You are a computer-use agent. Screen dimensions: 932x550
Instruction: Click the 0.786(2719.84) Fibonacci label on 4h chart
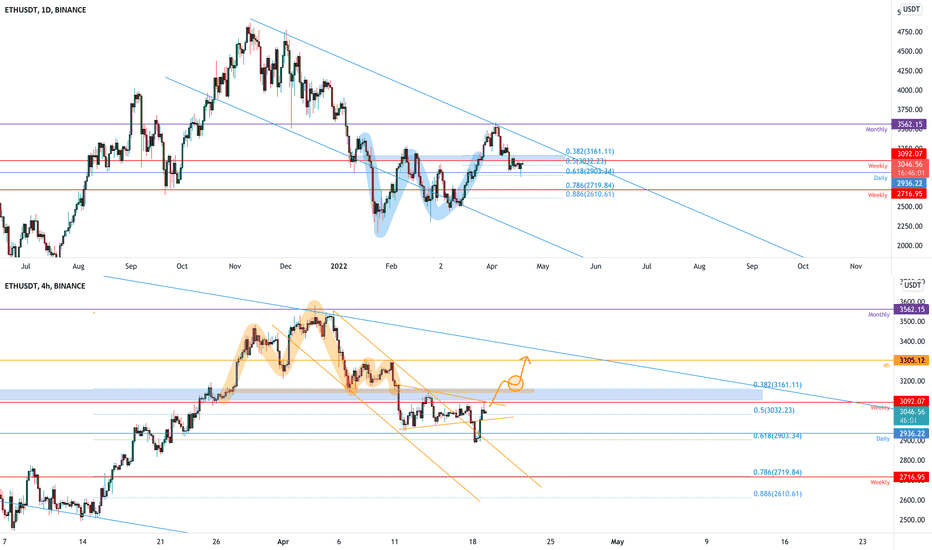coord(777,472)
